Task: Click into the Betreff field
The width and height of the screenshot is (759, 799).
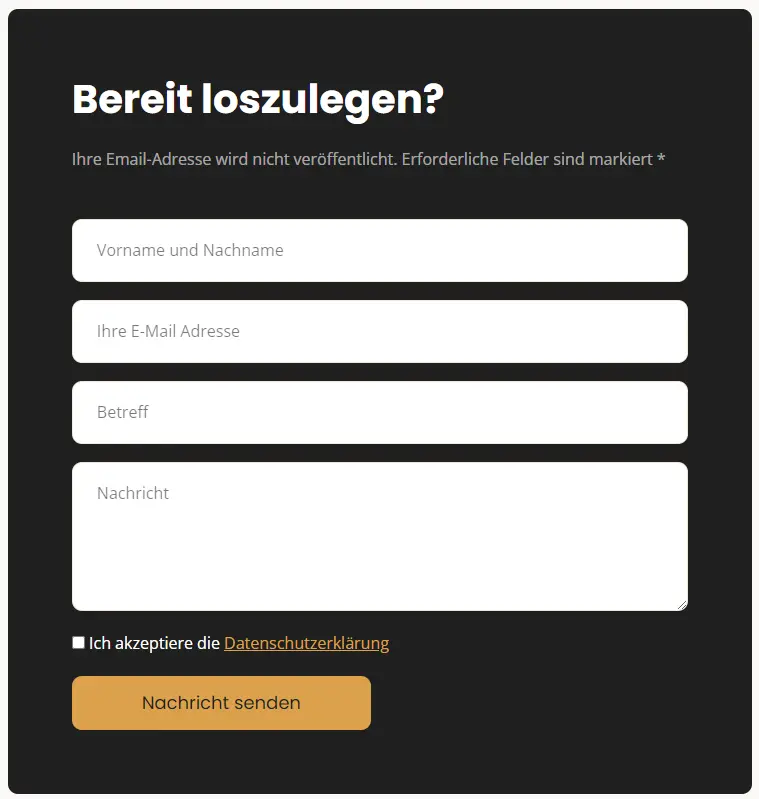Action: pos(380,412)
